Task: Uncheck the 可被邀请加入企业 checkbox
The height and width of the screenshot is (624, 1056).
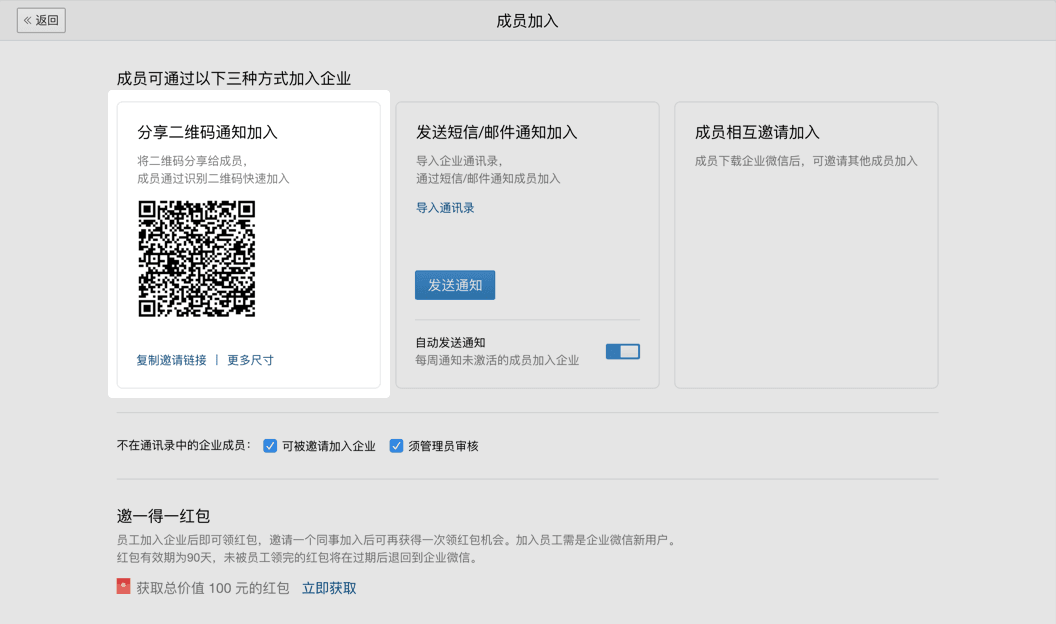Action: (x=270, y=446)
